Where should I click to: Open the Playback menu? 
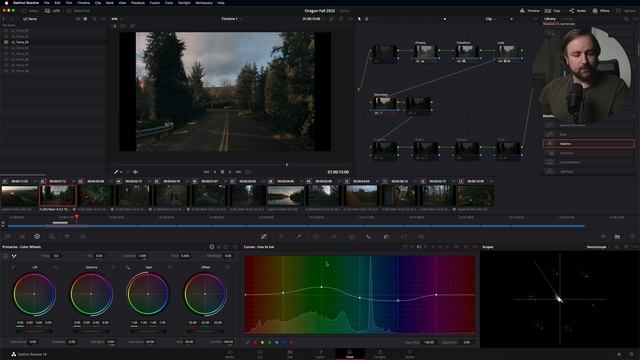point(138,2)
